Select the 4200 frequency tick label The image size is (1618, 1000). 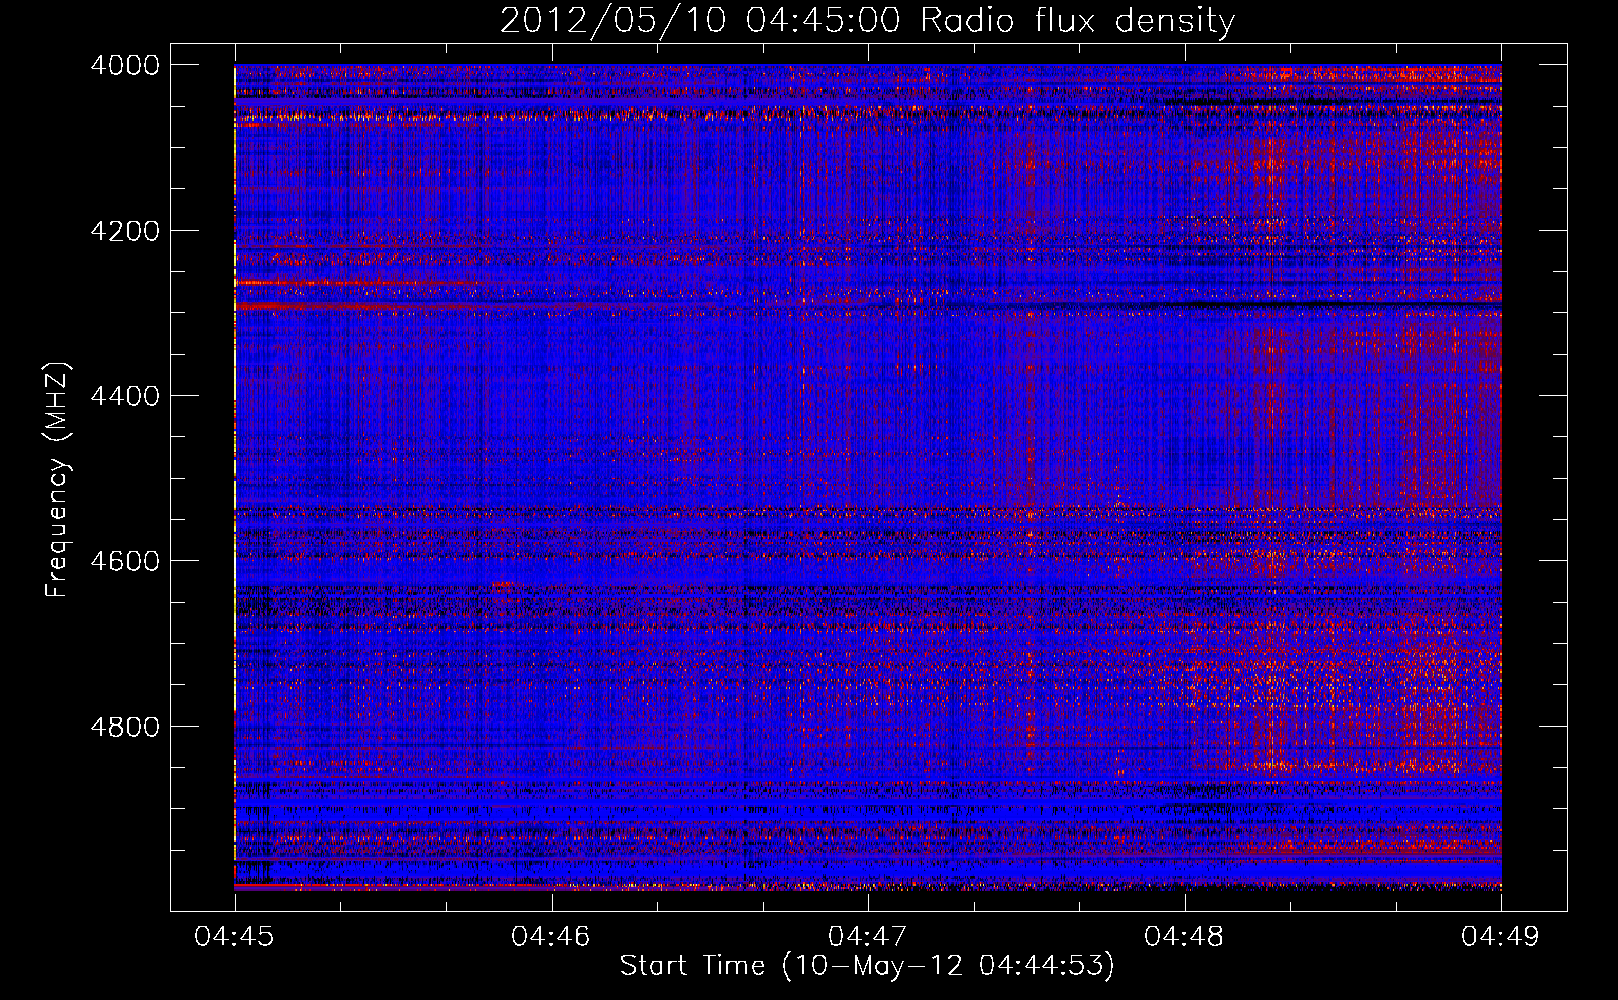coord(125,231)
